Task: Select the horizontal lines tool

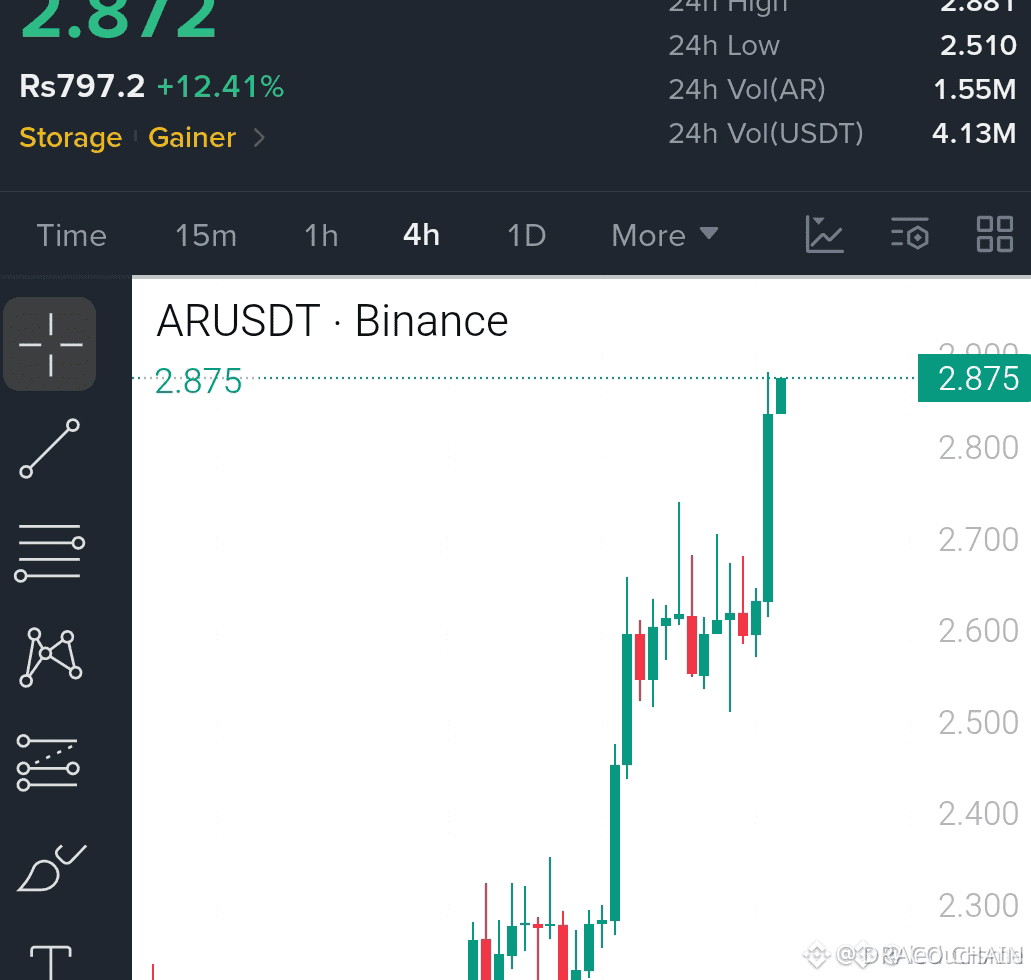Action: click(x=50, y=553)
